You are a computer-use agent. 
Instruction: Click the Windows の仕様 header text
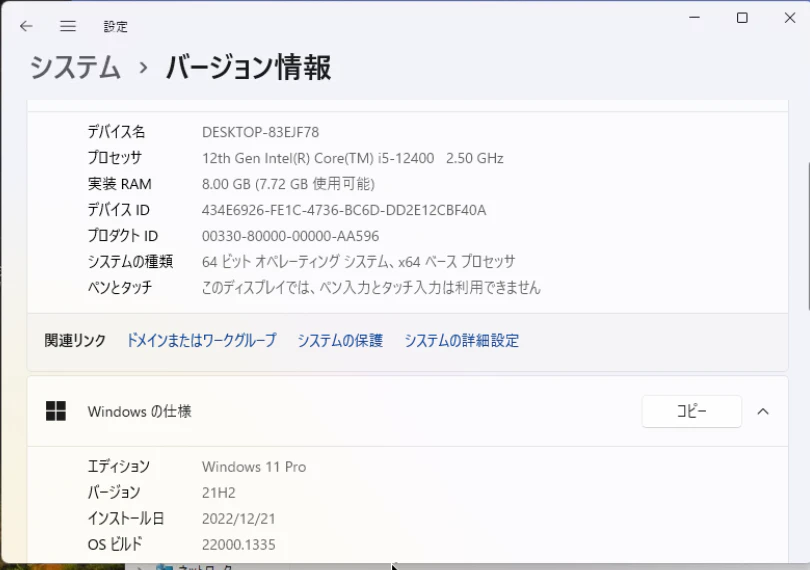click(x=139, y=411)
